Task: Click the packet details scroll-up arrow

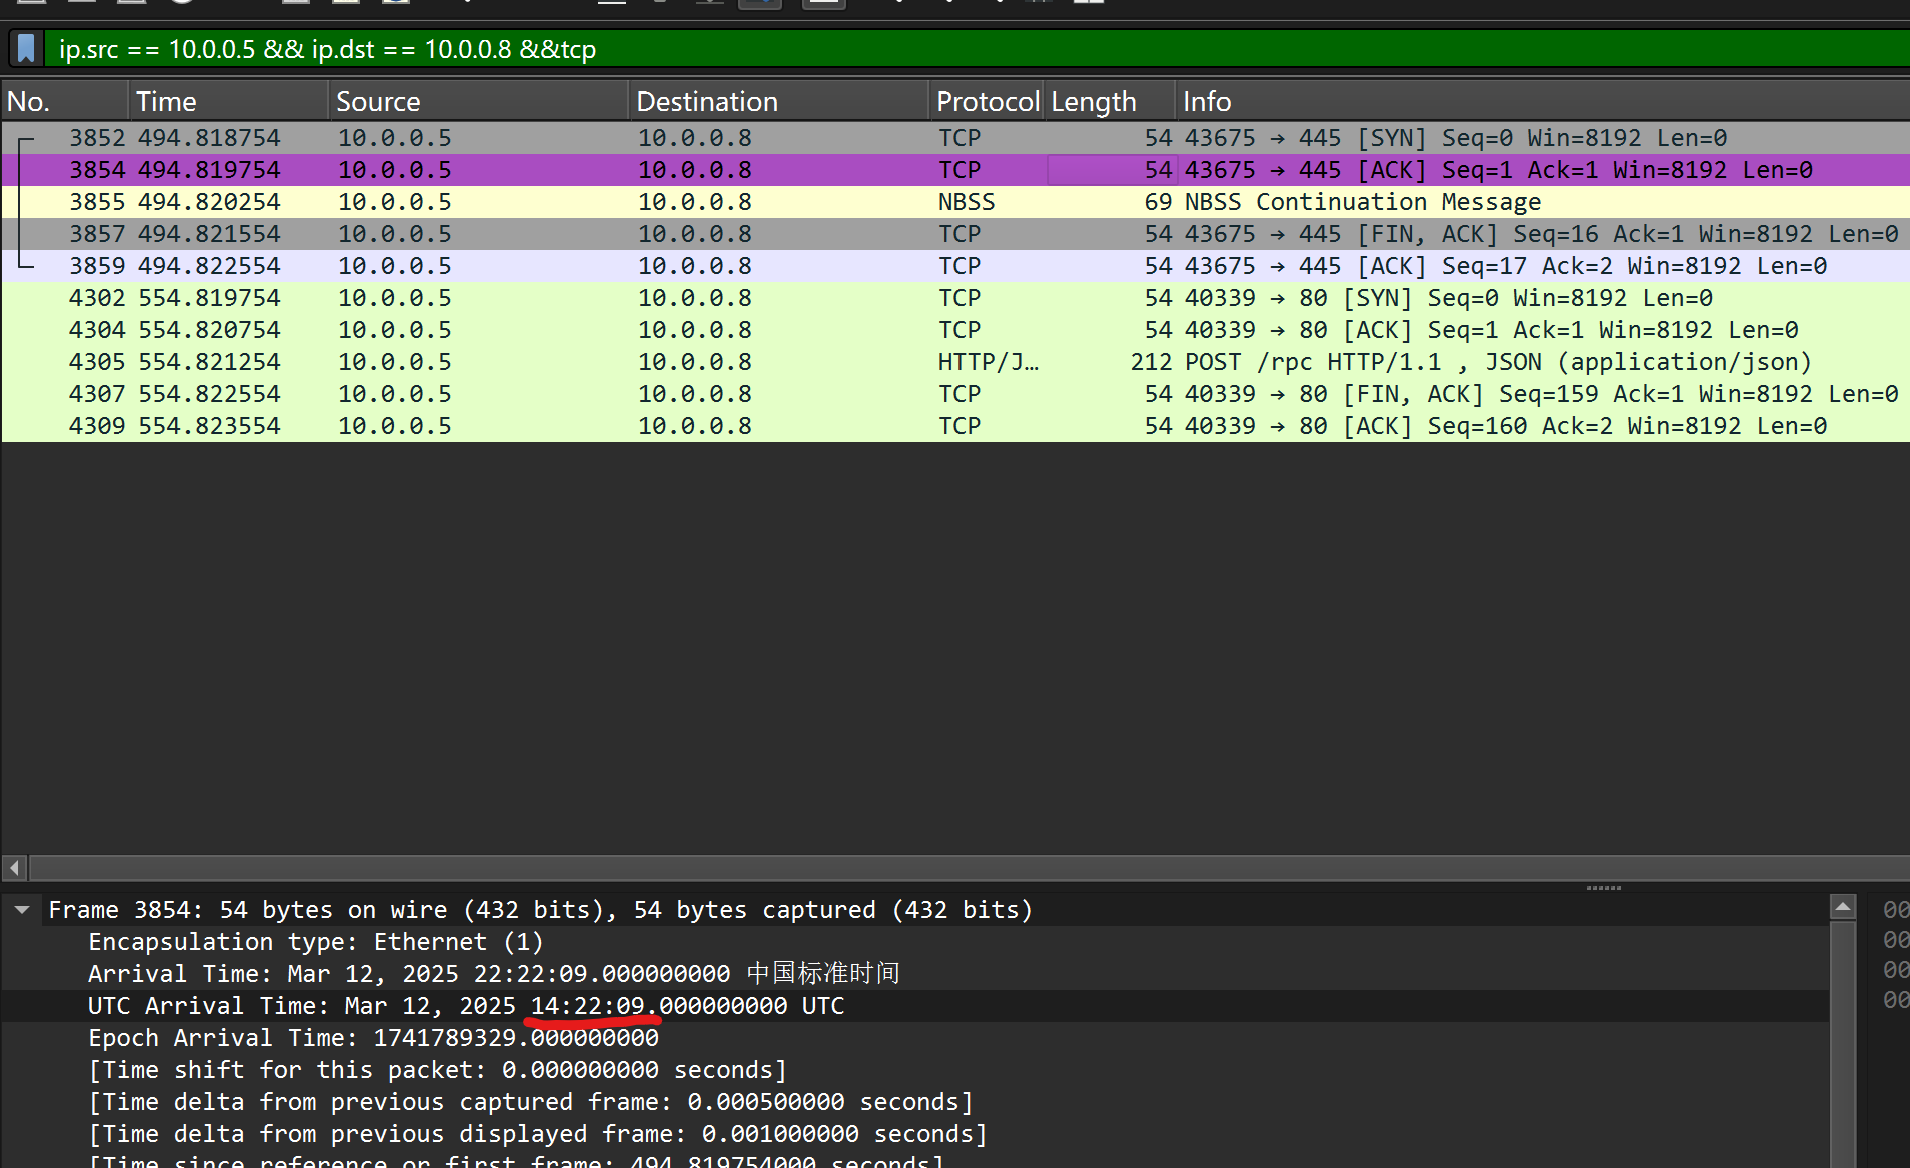Action: tap(1842, 907)
